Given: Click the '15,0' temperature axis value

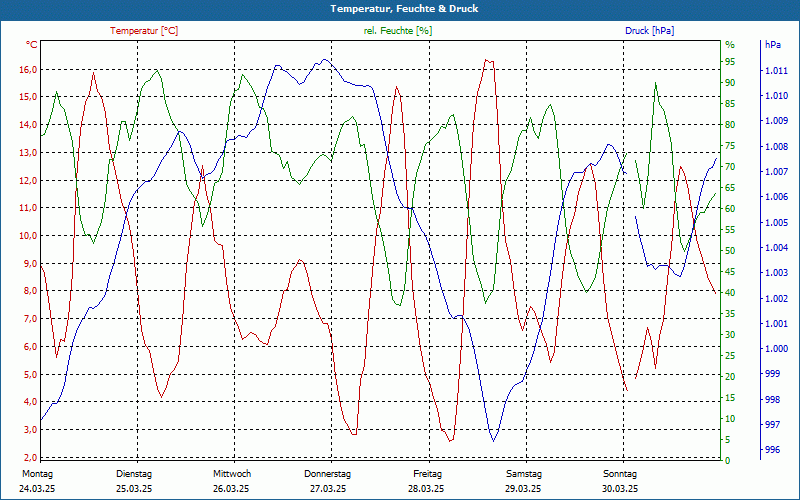Looking at the screenshot, I should point(28,97).
